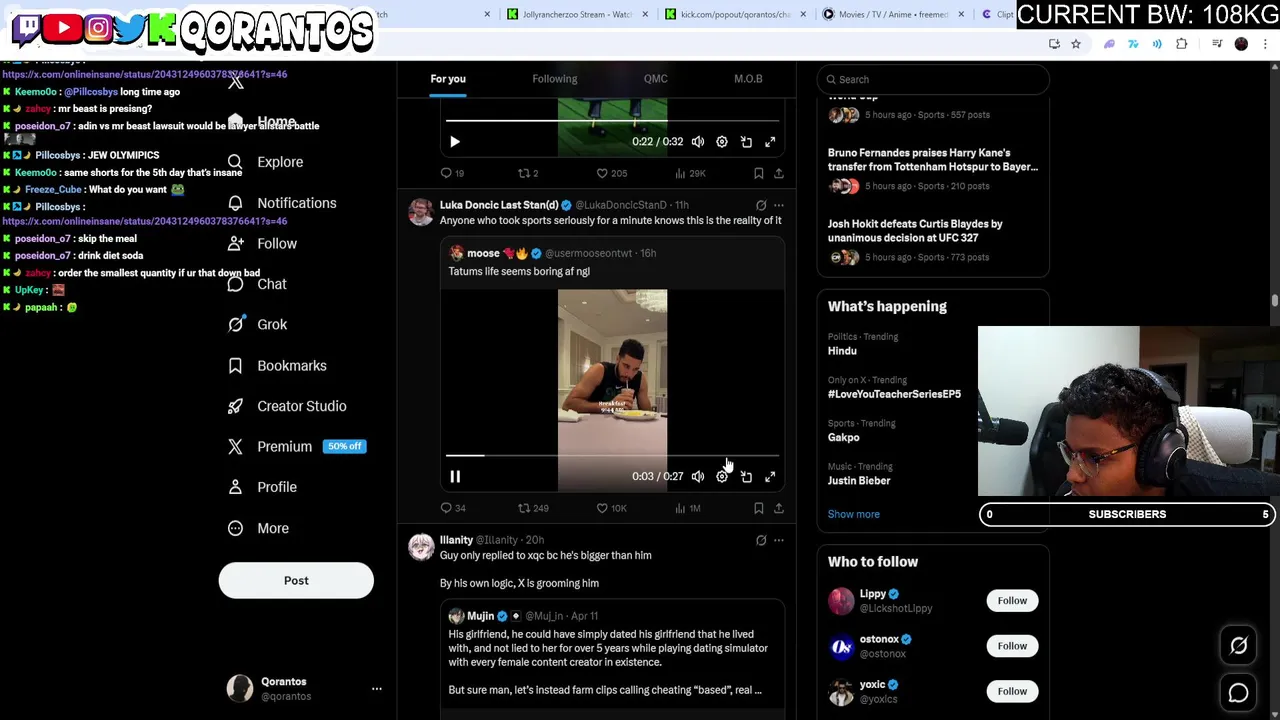The image size is (1280, 720).
Task: Open settings gear on the 0:32 video
Action: tap(722, 142)
